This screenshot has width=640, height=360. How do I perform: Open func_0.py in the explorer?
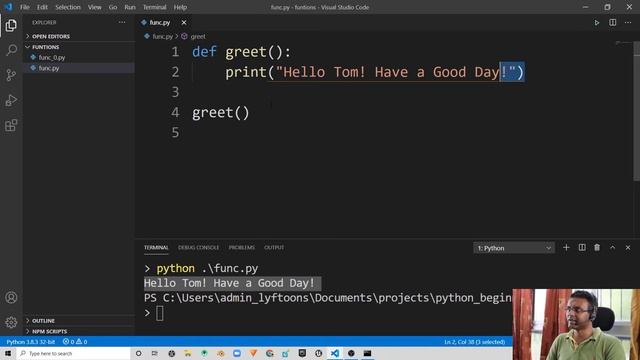52,58
